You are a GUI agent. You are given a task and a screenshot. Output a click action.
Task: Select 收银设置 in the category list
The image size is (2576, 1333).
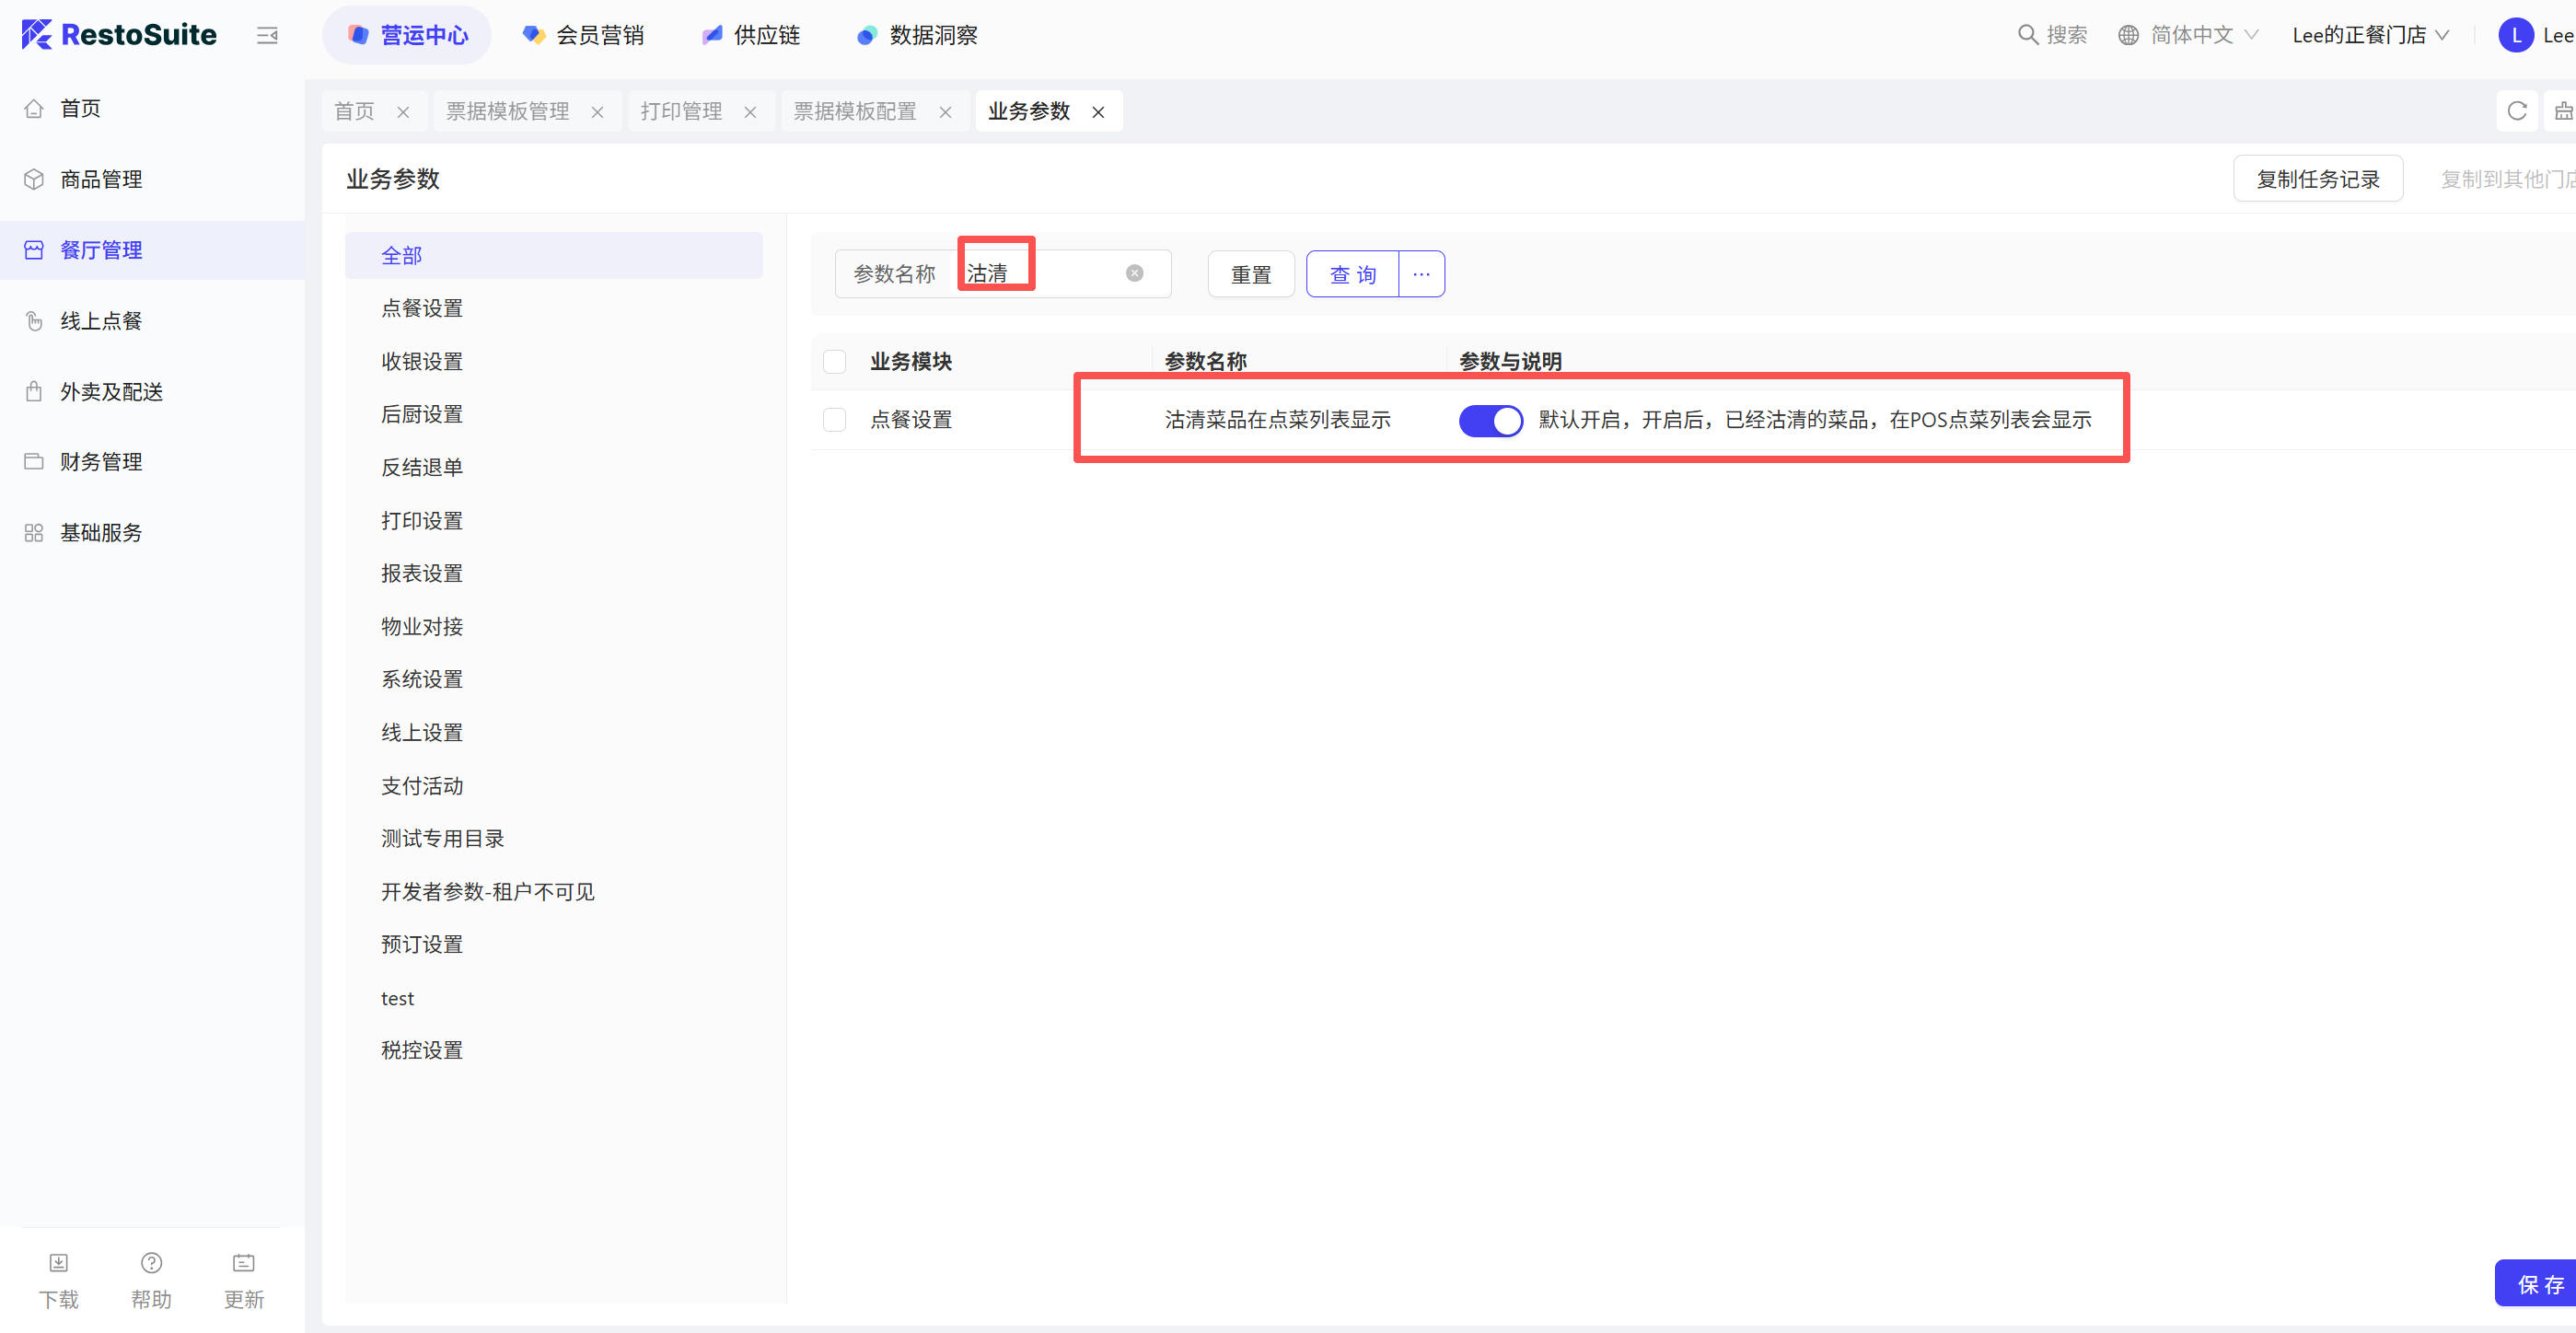tap(422, 361)
